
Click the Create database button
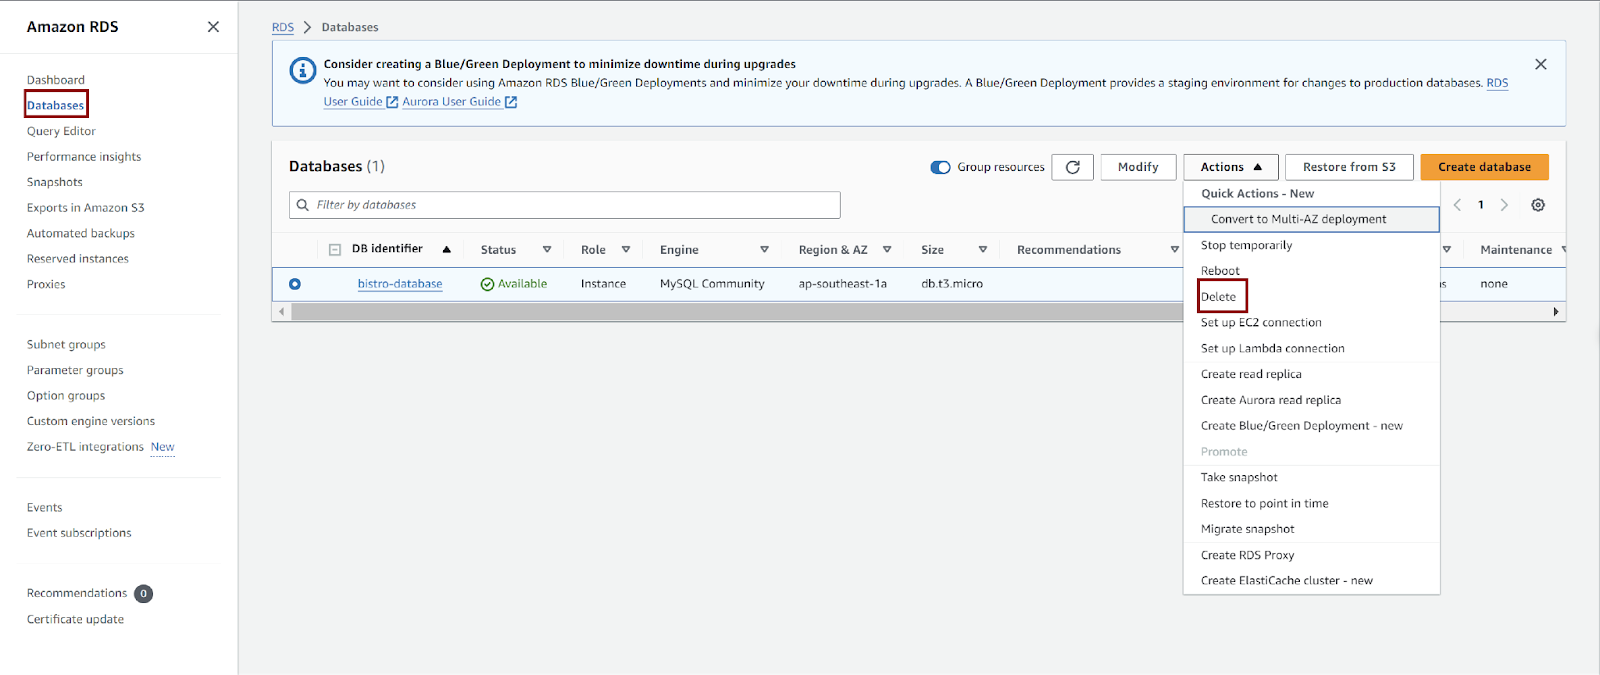(x=1484, y=167)
